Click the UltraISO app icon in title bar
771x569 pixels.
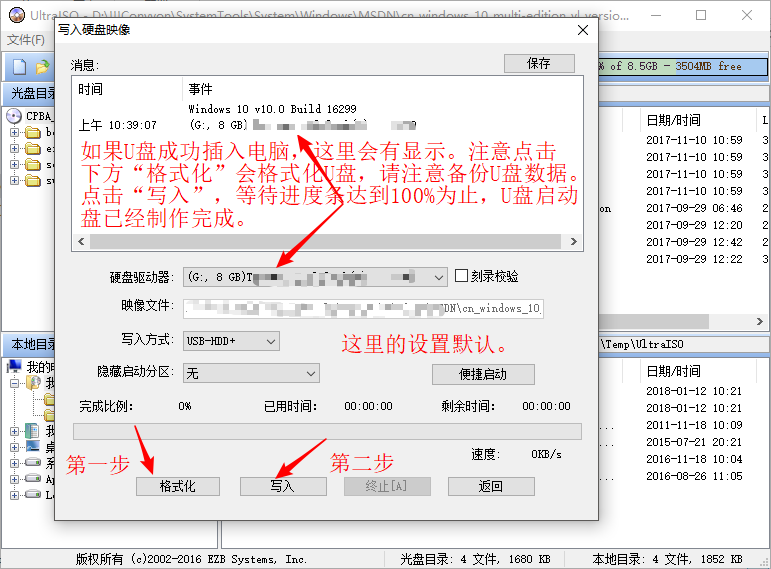pos(17,15)
